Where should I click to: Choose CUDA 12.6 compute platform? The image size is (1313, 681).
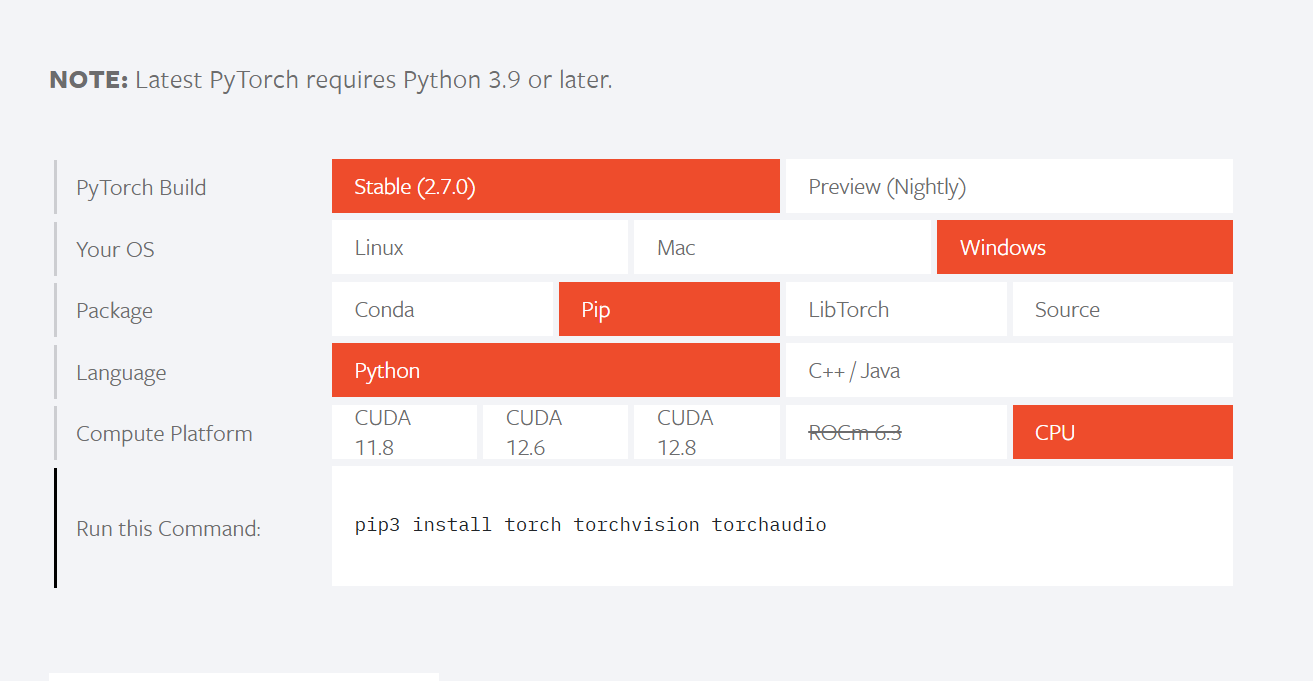click(x=555, y=432)
